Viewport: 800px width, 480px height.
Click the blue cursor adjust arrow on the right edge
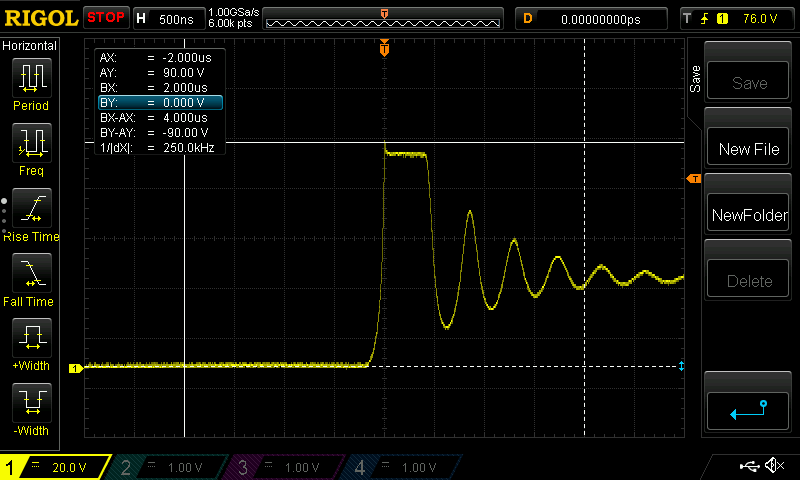point(681,366)
